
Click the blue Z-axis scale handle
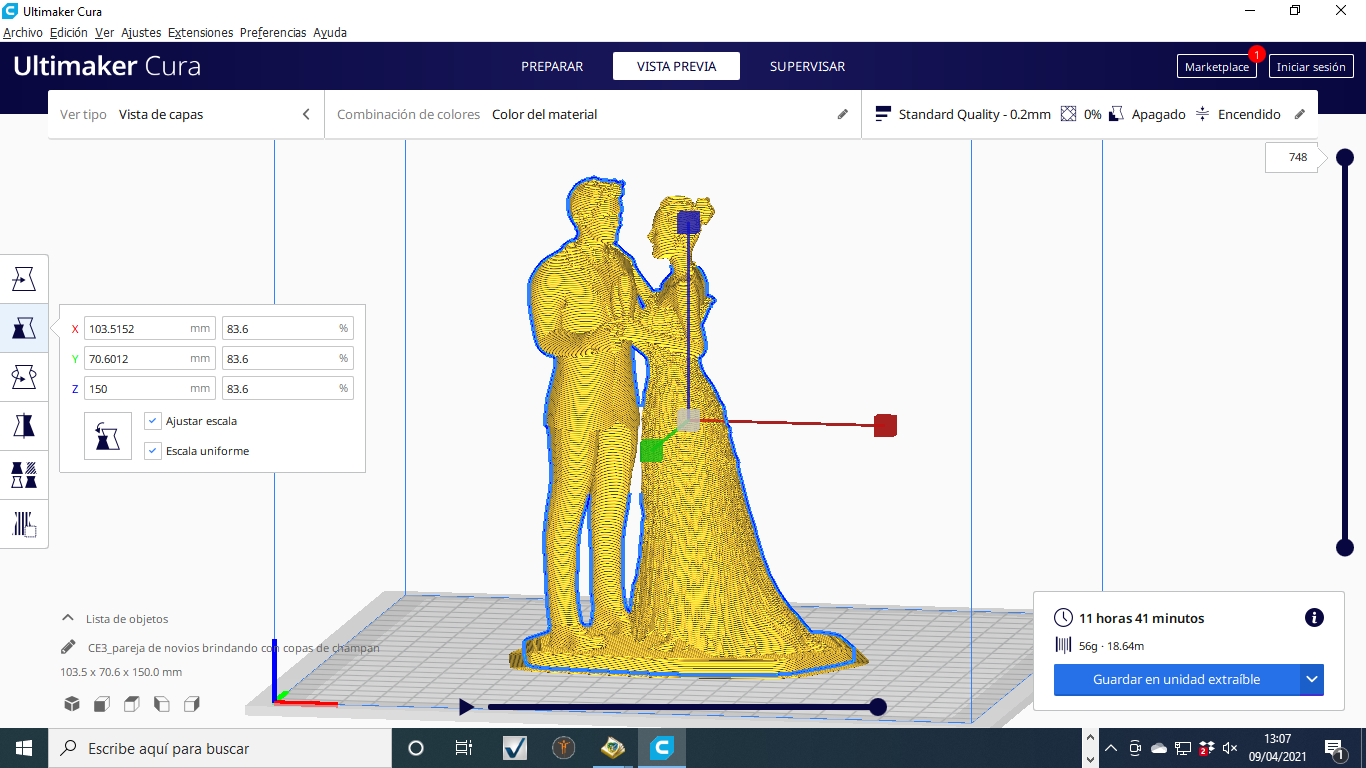pyautogui.click(x=689, y=222)
